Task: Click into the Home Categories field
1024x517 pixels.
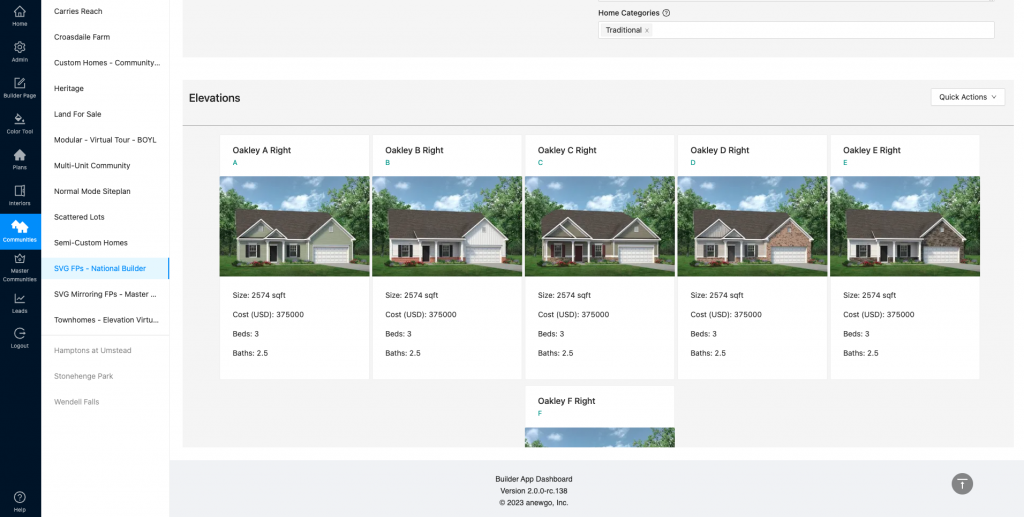Action: pyautogui.click(x=796, y=30)
